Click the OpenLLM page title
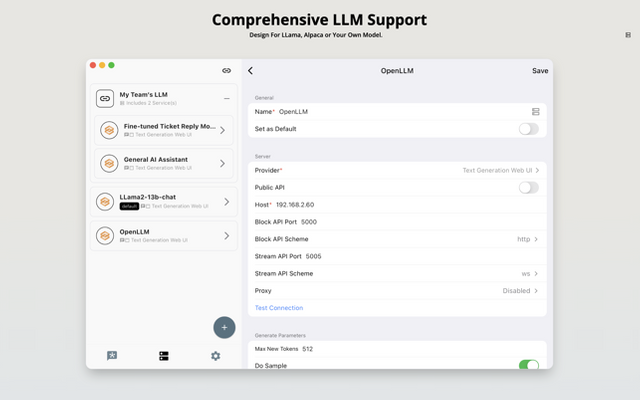The width and height of the screenshot is (640, 400). click(397, 71)
